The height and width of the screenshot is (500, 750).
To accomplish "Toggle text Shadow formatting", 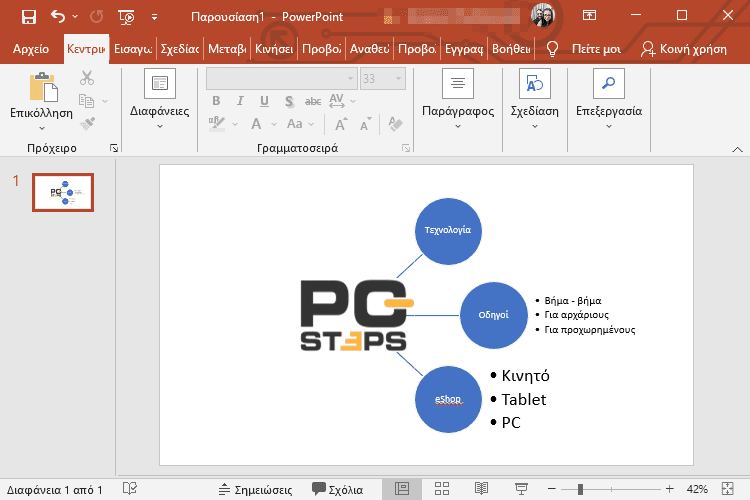I will (x=288, y=101).
